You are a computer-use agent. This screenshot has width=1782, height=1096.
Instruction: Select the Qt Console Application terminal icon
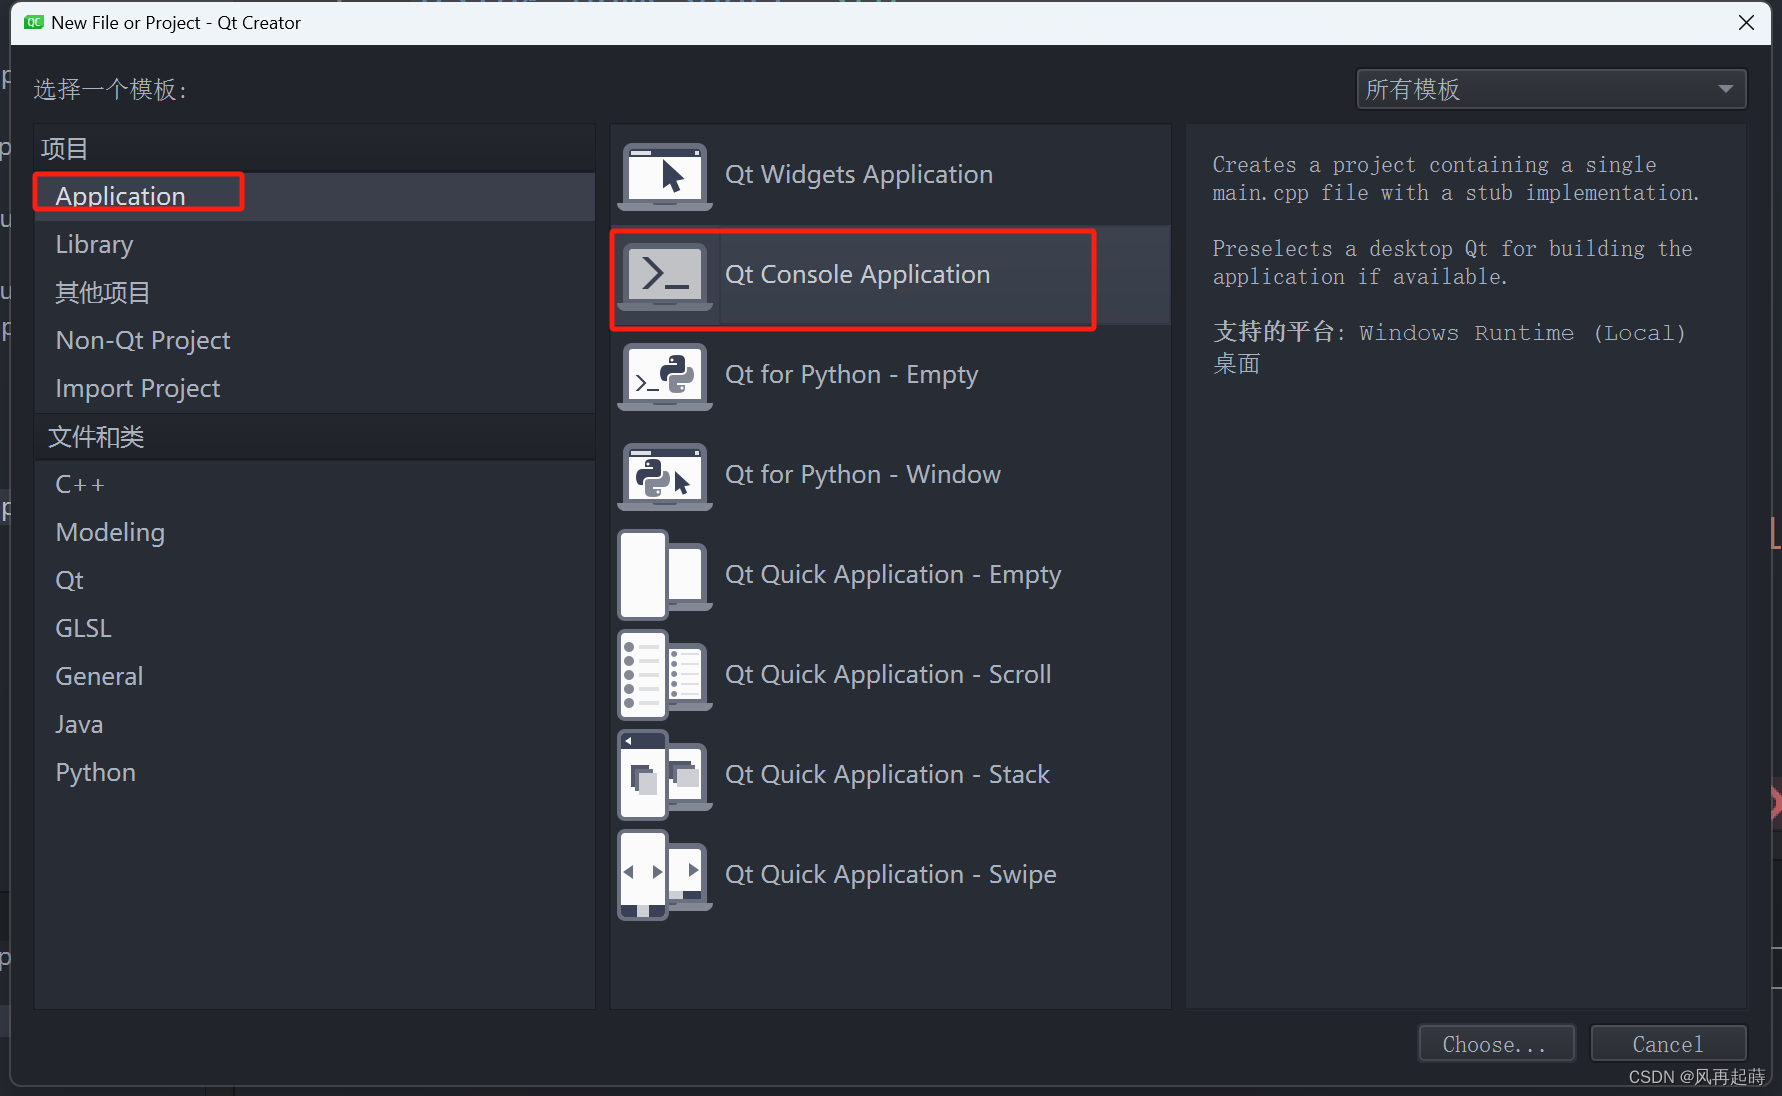(665, 276)
